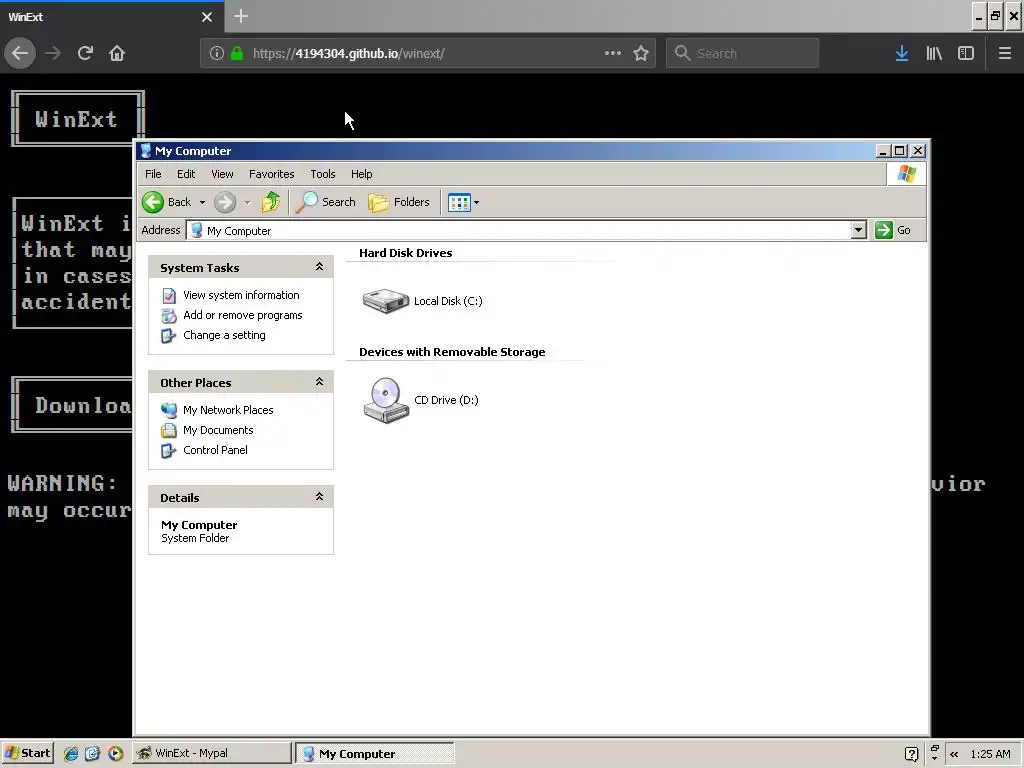Click the WinExt heading on the webpage

coord(76,119)
